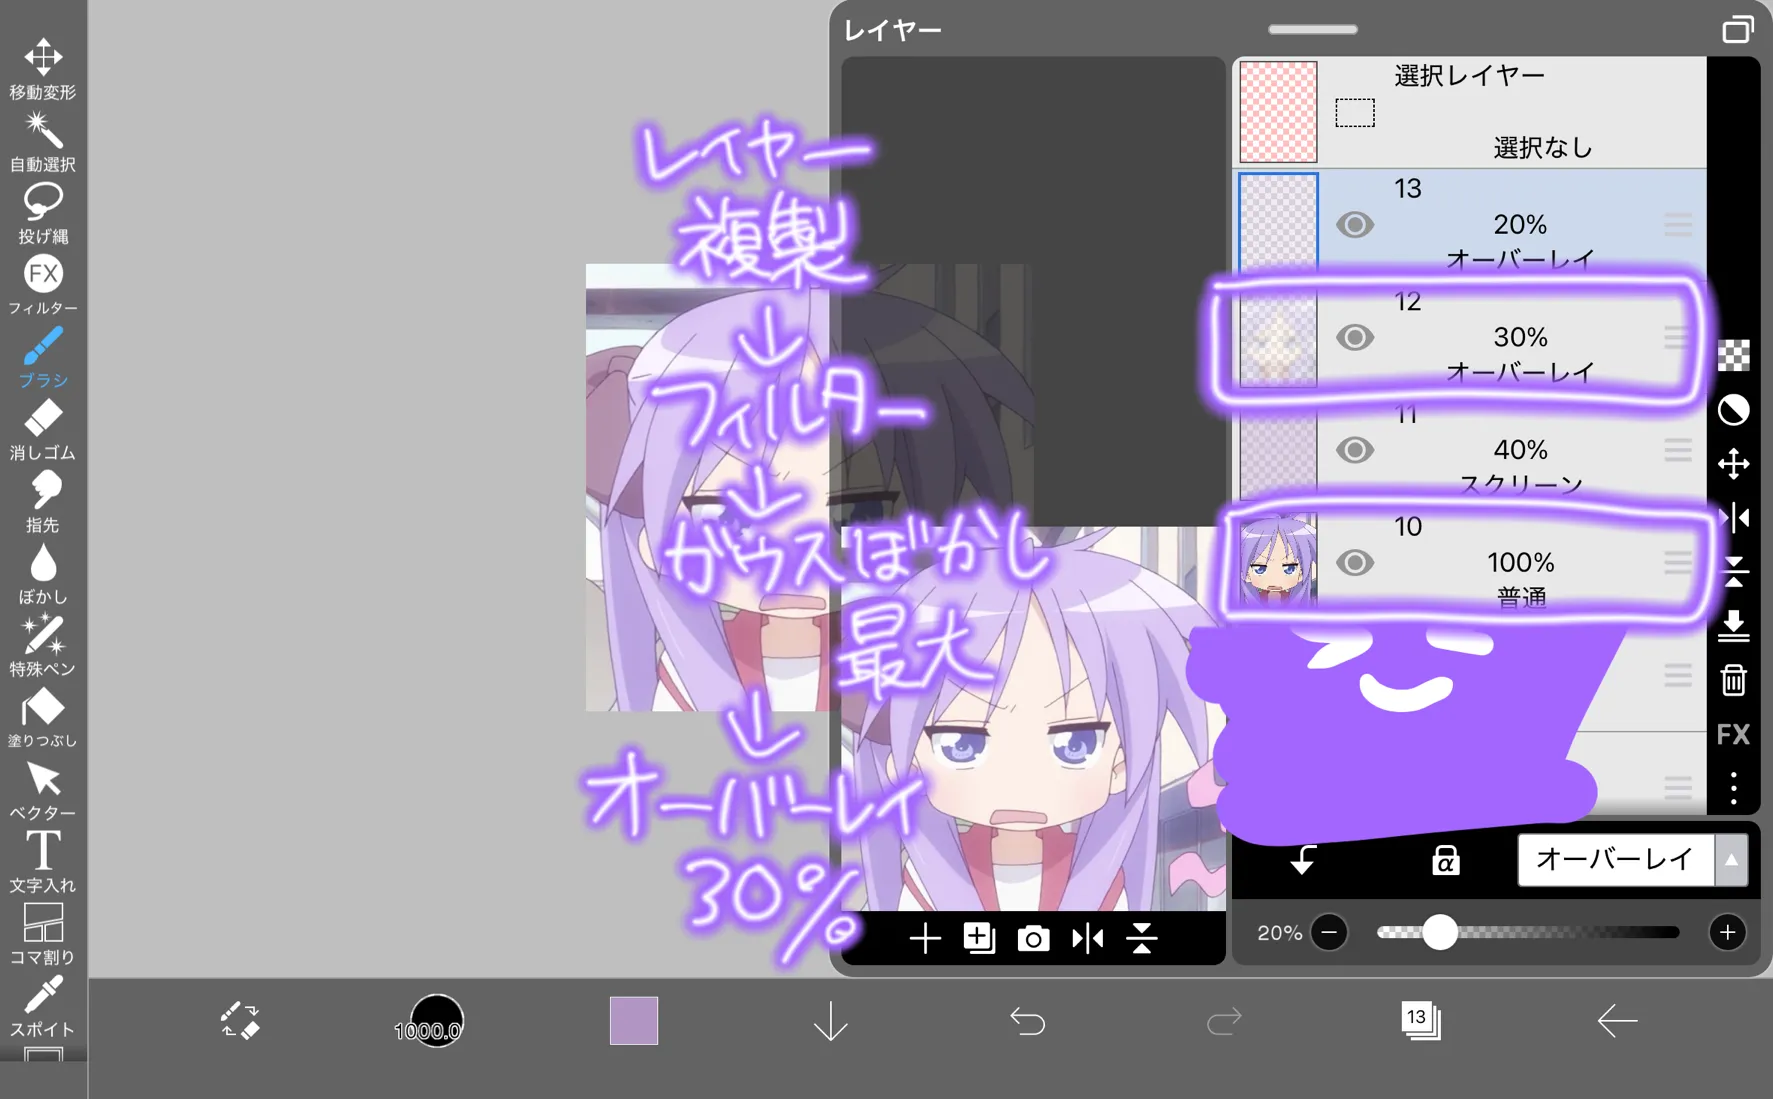Toggle visibility of layer 12
Image resolution: width=1773 pixels, height=1099 pixels.
(x=1355, y=338)
